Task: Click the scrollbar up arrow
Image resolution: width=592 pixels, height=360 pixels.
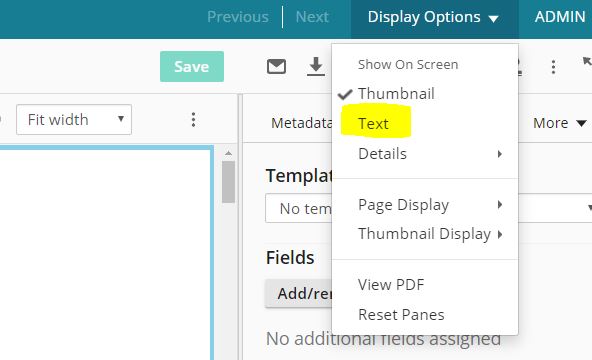Action: 228,153
